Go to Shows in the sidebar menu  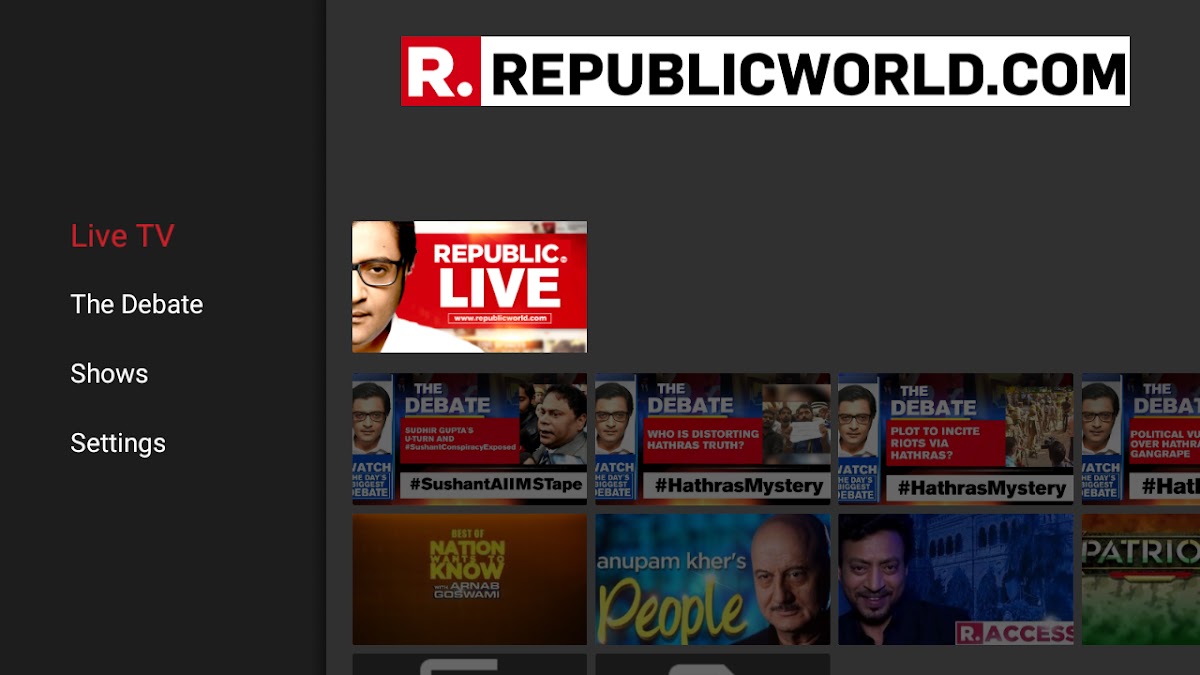[109, 373]
